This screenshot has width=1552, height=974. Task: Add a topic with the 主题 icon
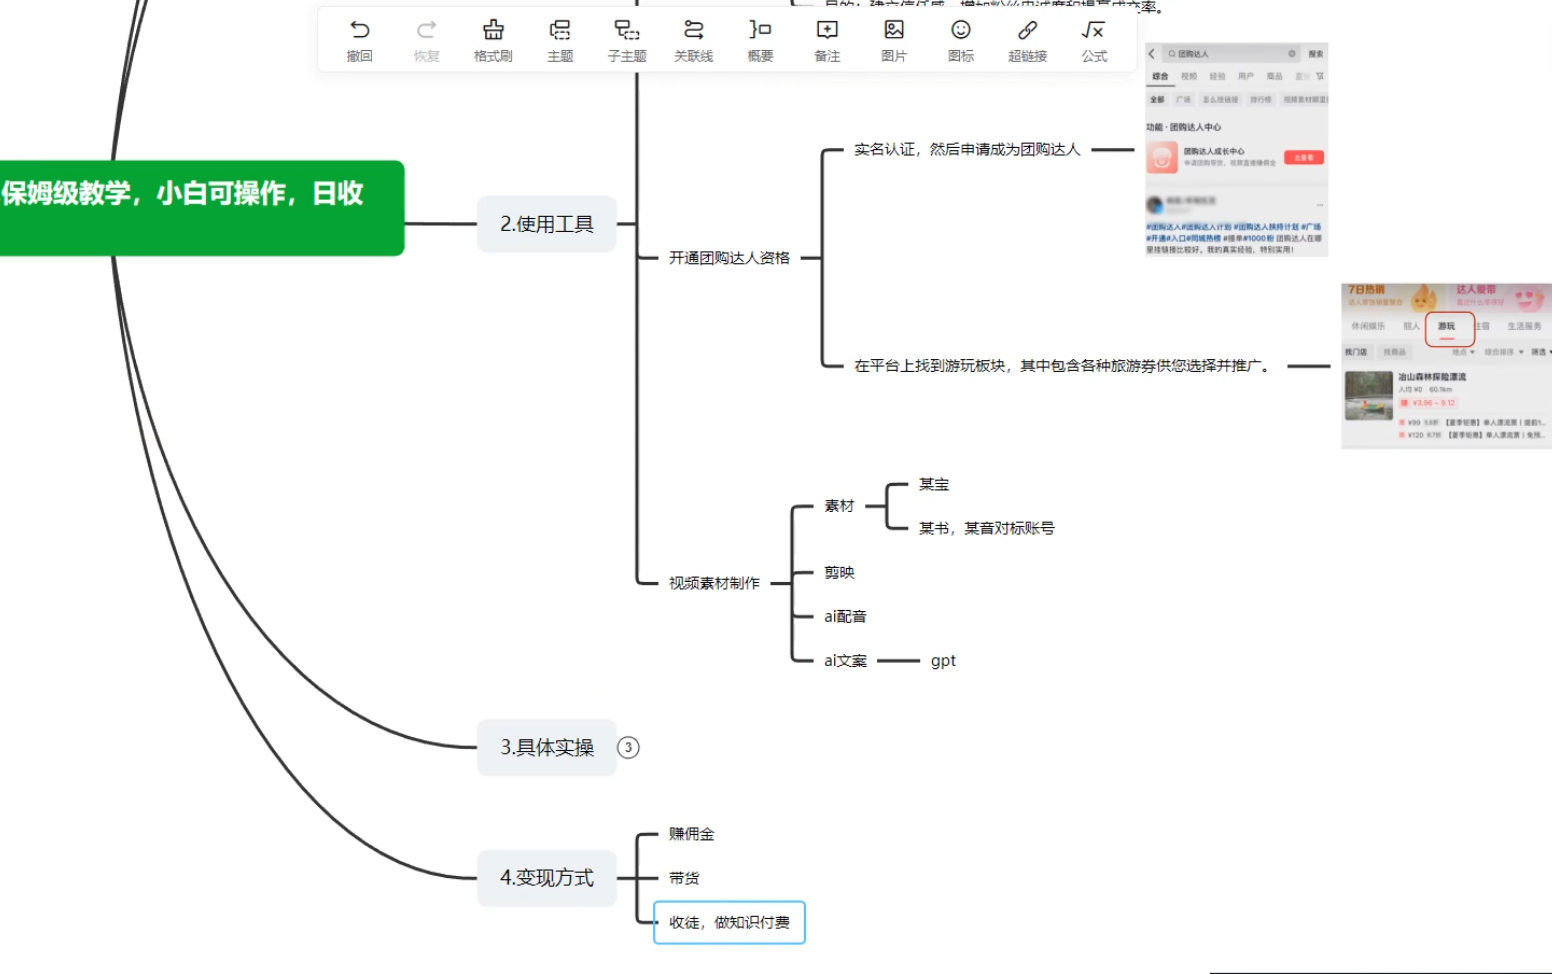(560, 31)
